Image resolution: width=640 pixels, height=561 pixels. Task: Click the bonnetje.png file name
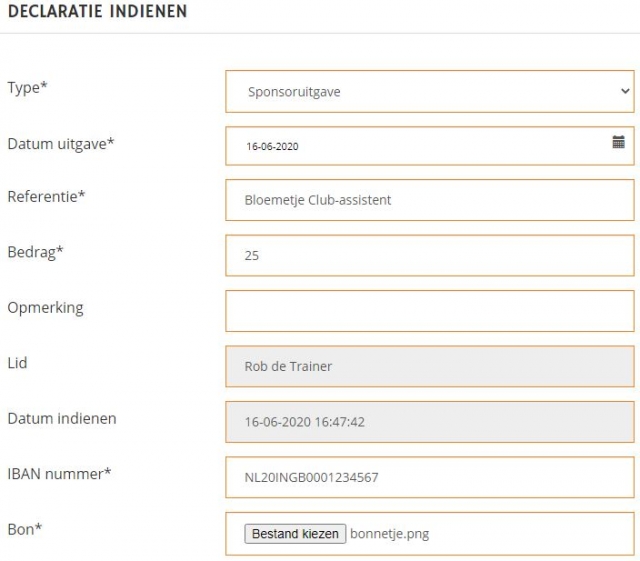click(x=389, y=533)
